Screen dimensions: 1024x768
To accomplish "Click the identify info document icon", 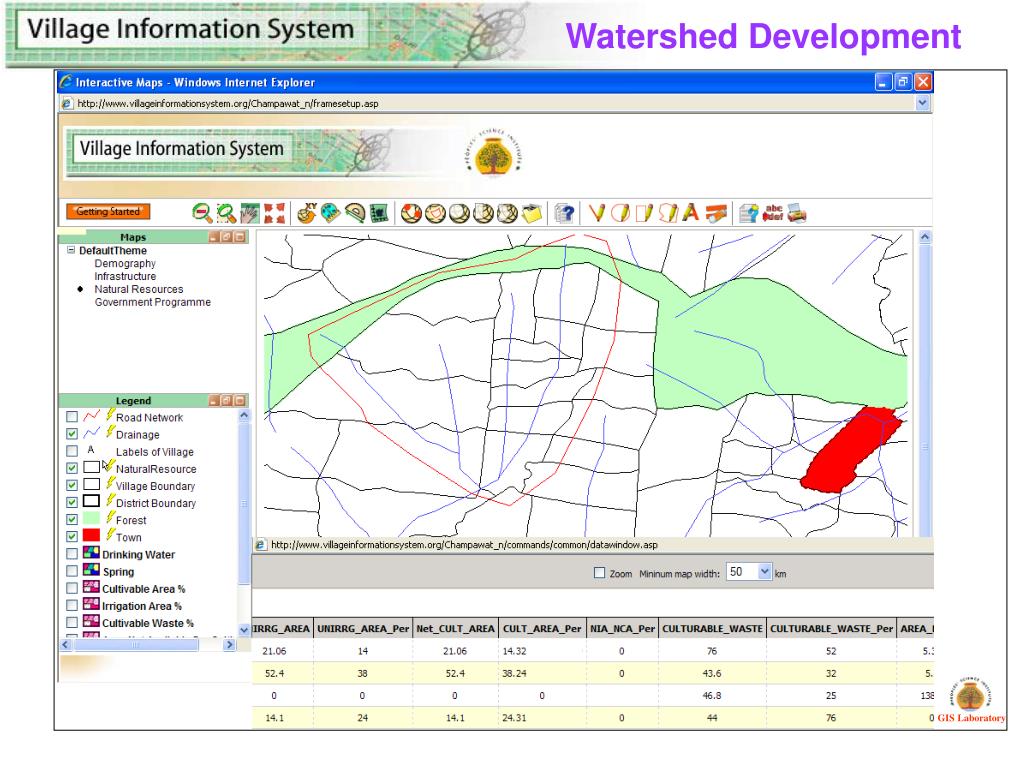I will point(748,213).
